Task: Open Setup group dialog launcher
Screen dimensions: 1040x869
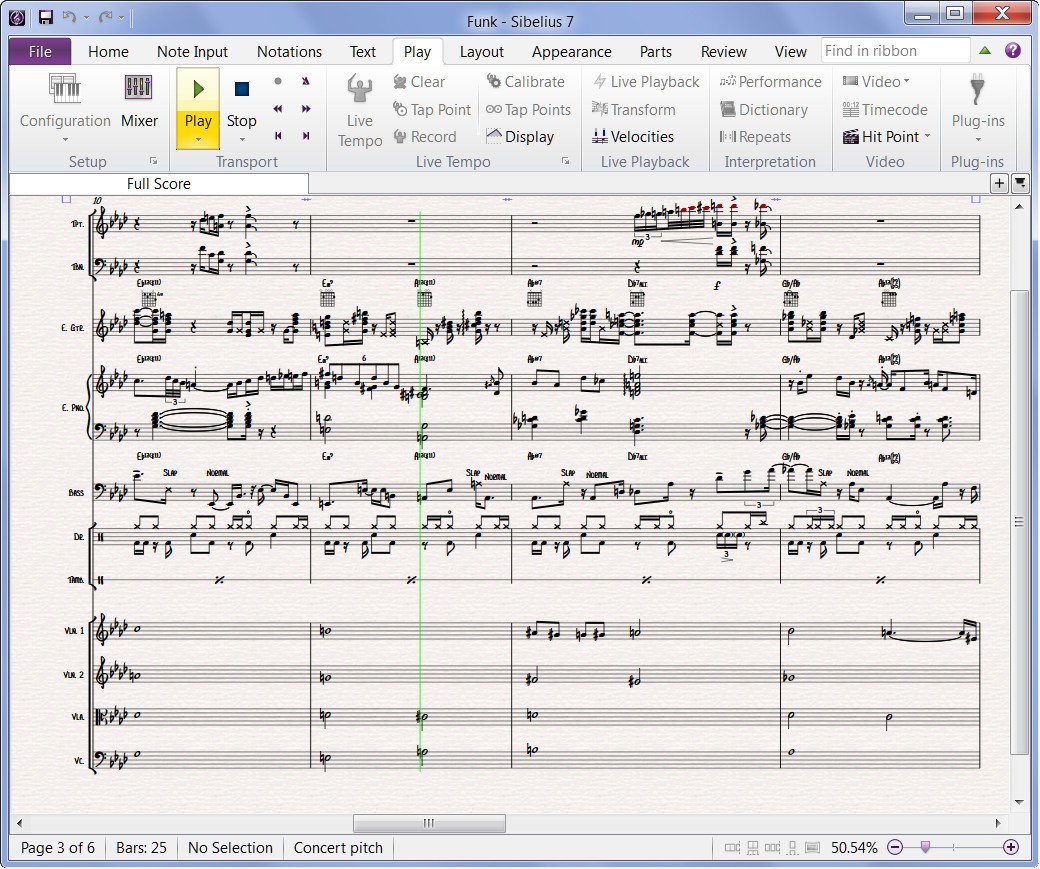Action: click(x=154, y=161)
